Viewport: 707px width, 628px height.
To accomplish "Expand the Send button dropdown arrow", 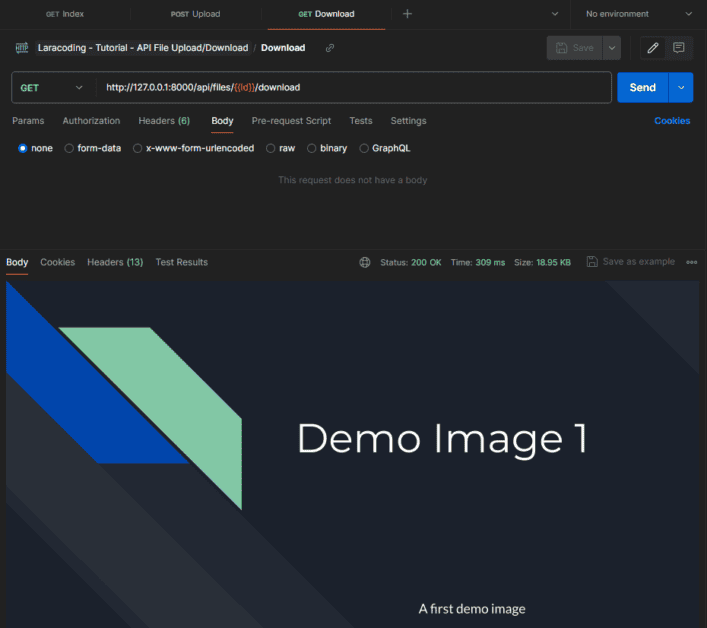I will (x=681, y=87).
